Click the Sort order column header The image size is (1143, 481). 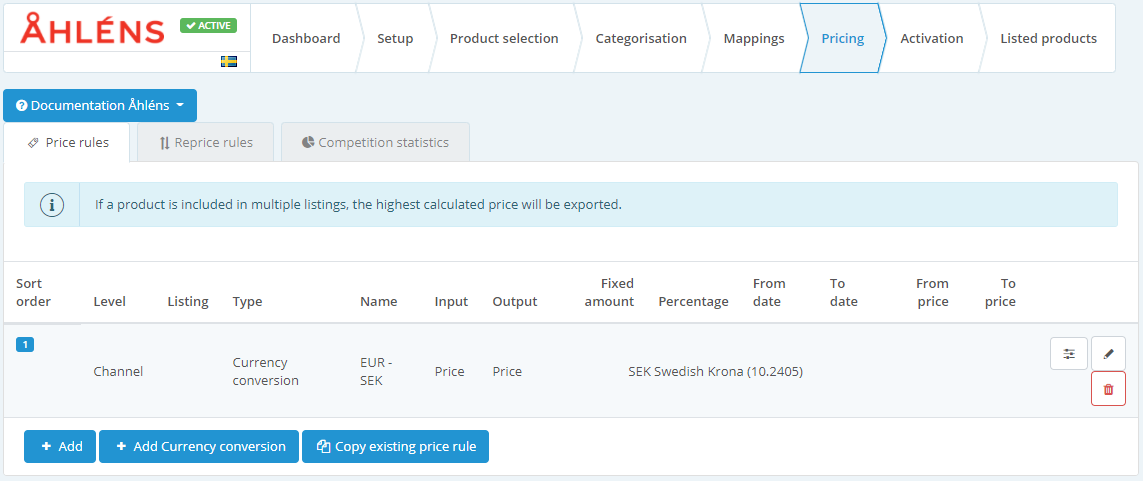point(34,292)
